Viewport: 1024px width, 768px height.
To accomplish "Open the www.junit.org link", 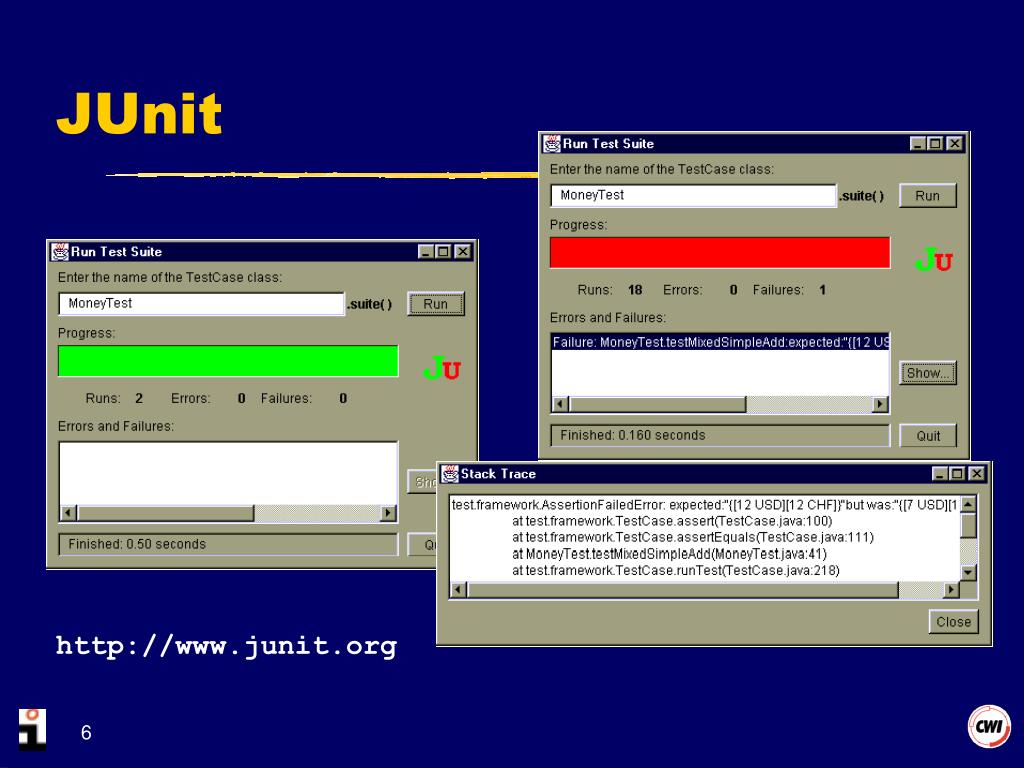I will [227, 645].
